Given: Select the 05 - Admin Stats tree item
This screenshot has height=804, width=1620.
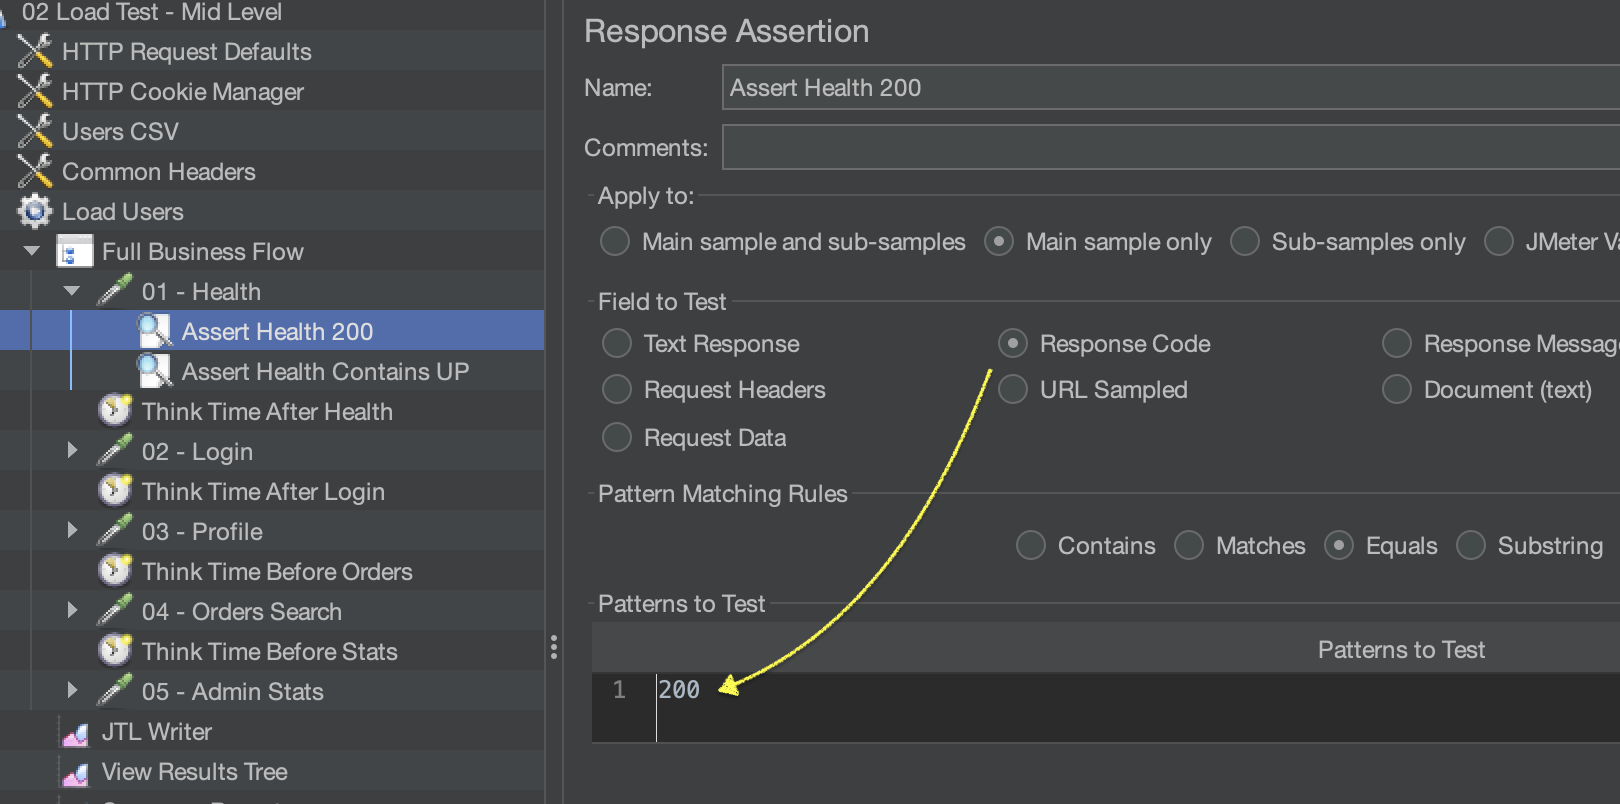Looking at the screenshot, I should click(232, 691).
